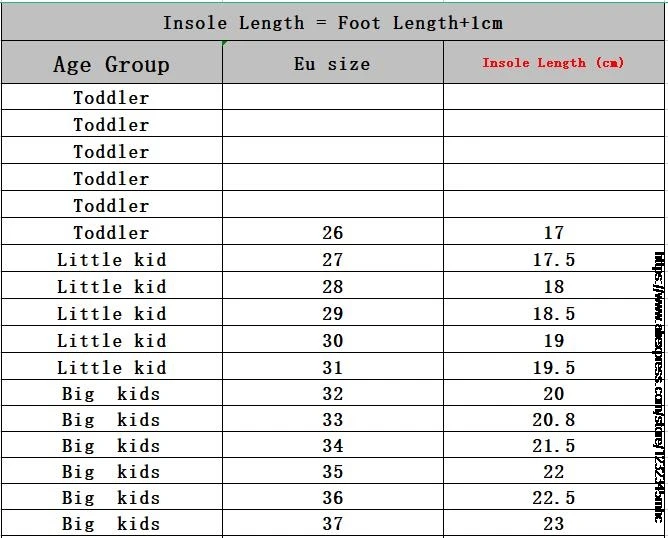Select the cell with Eu size 27
The width and height of the screenshot is (668, 538).
pyautogui.click(x=332, y=260)
